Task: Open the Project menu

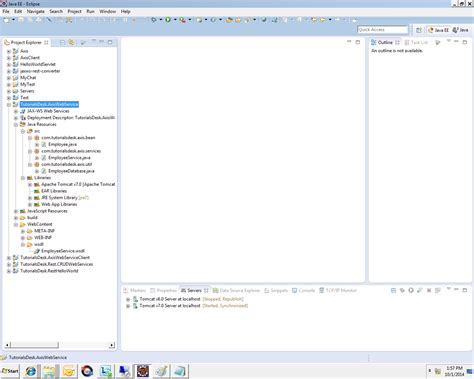Action: coord(75,11)
